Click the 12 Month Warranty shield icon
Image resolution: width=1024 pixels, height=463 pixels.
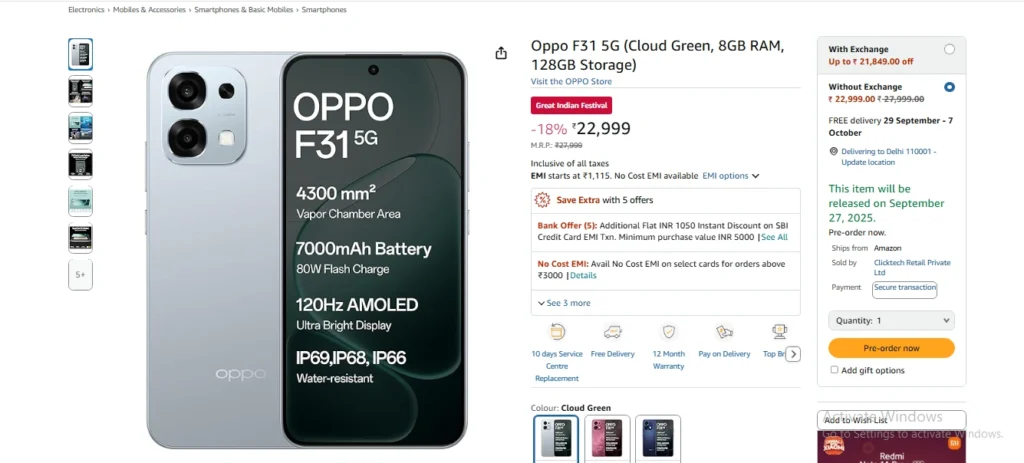[668, 331]
